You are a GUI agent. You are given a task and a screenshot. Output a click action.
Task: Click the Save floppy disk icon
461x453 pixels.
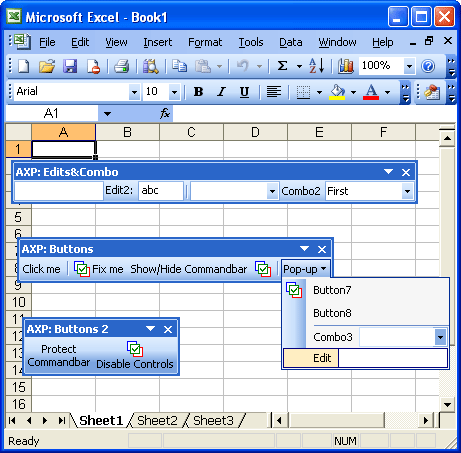click(70, 66)
